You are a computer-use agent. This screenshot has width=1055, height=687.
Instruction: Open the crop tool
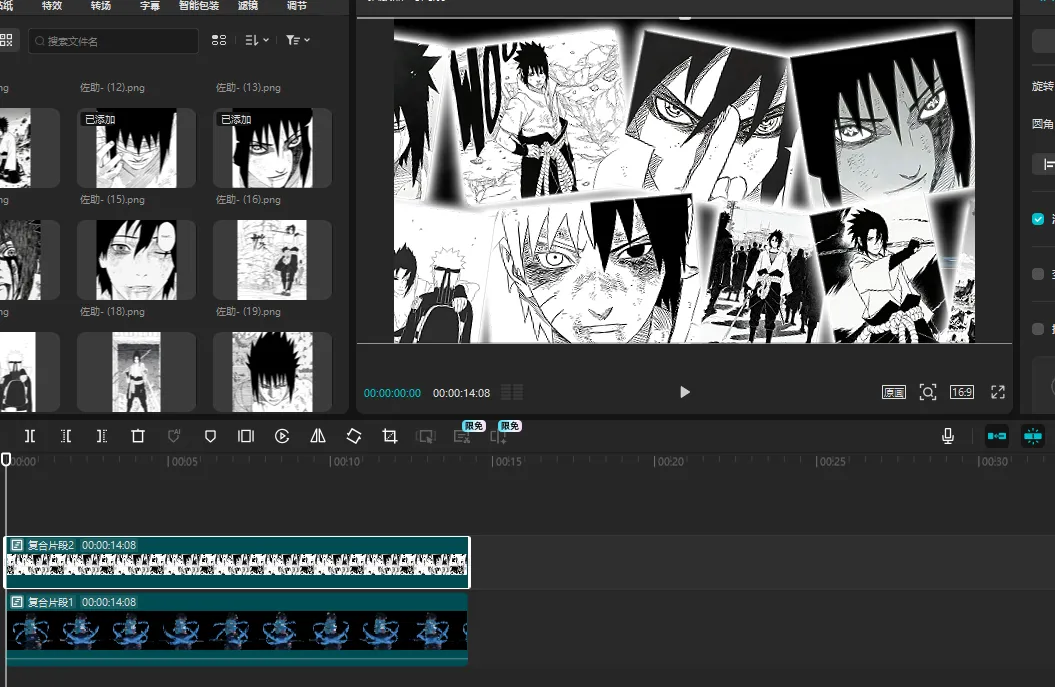390,436
